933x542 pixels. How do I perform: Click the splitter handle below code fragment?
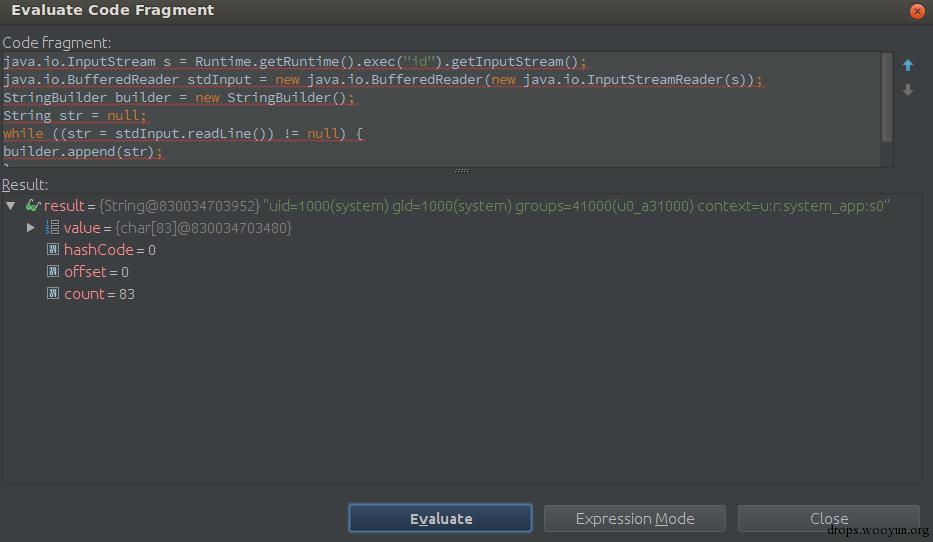(x=461, y=171)
